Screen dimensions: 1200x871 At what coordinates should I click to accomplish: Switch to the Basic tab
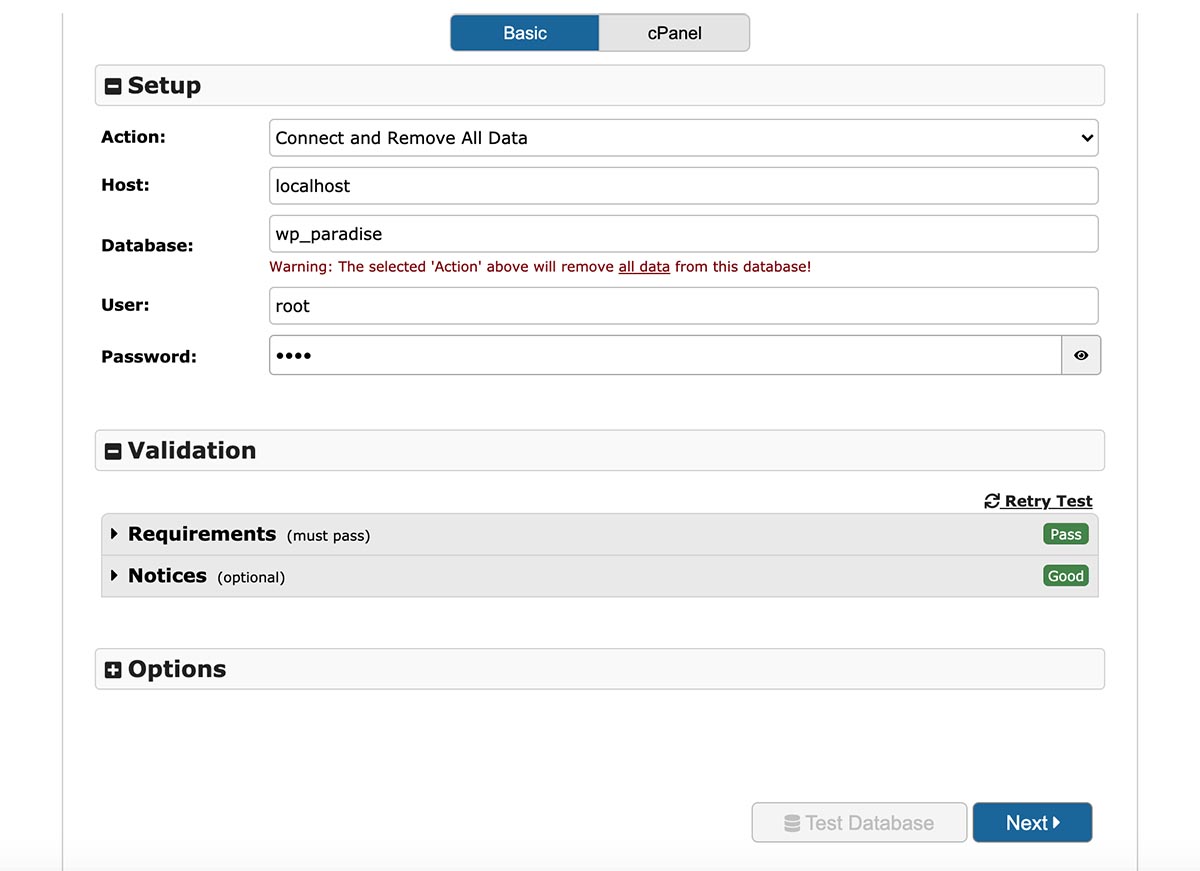click(x=525, y=33)
